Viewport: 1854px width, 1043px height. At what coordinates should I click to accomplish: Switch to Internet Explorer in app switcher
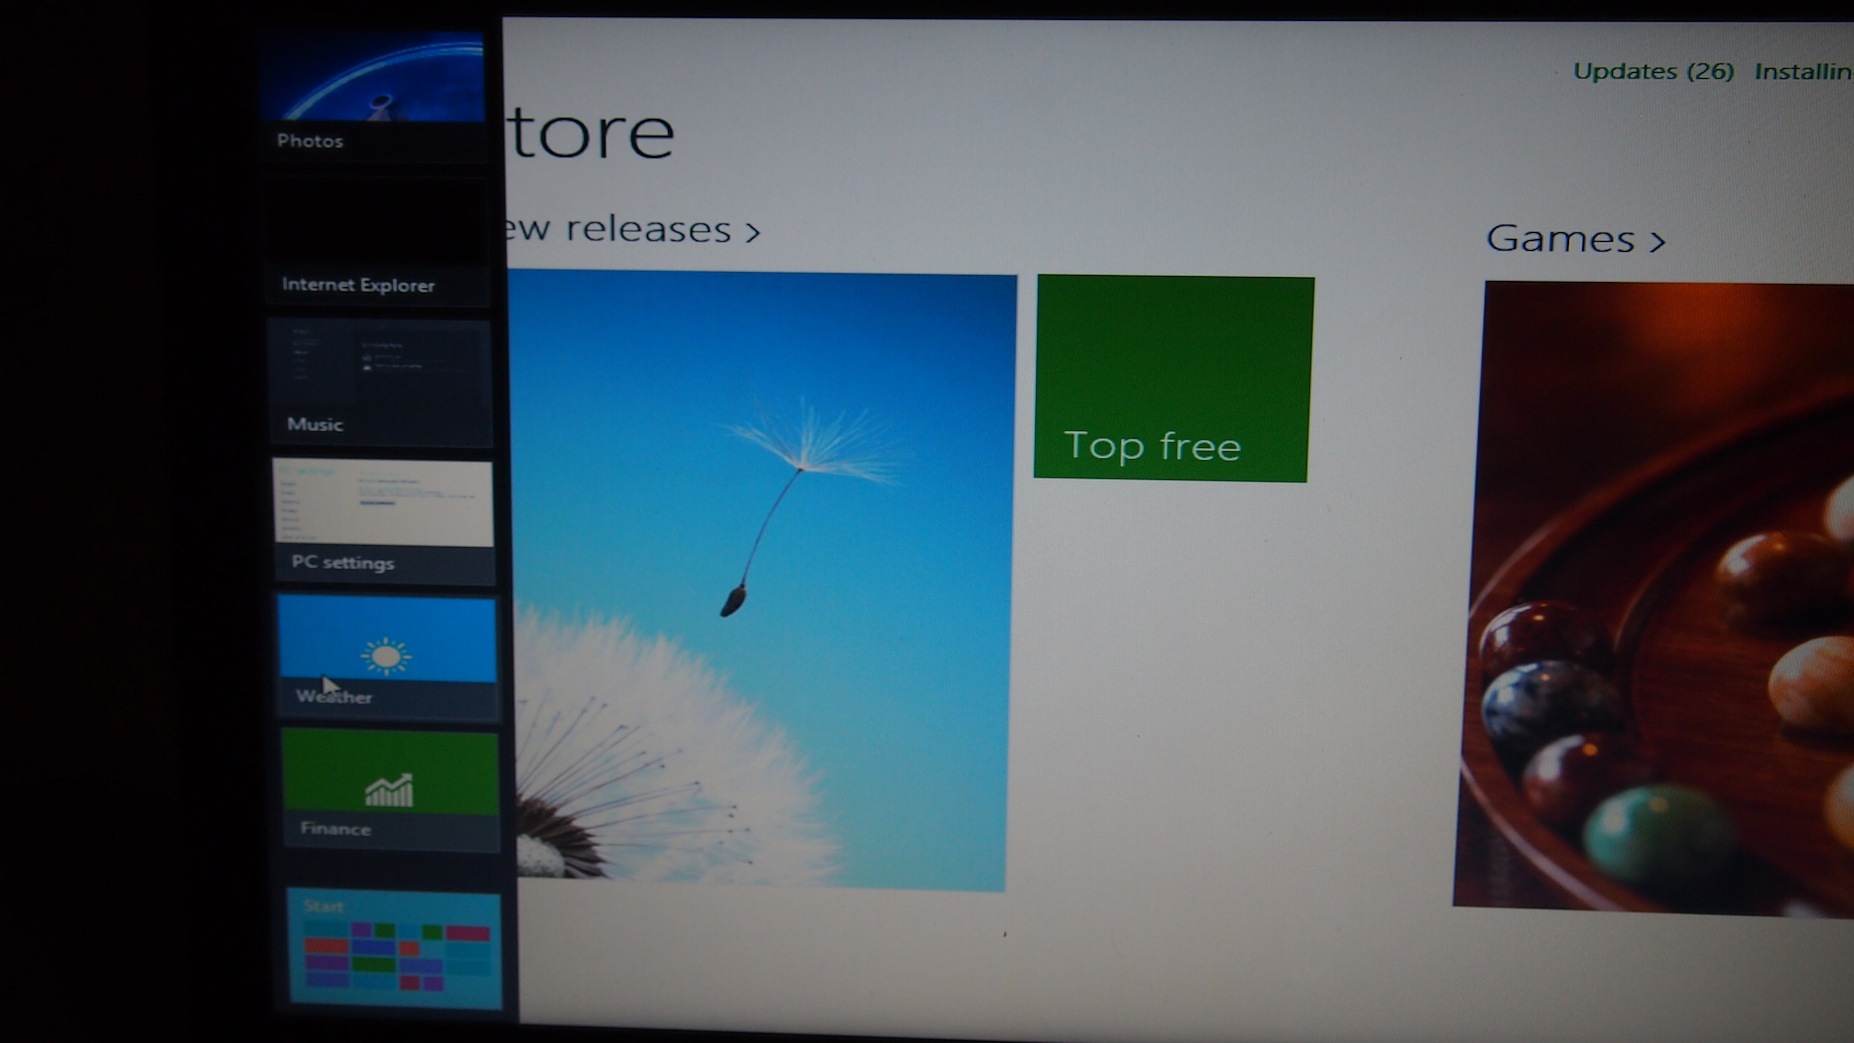coord(377,240)
